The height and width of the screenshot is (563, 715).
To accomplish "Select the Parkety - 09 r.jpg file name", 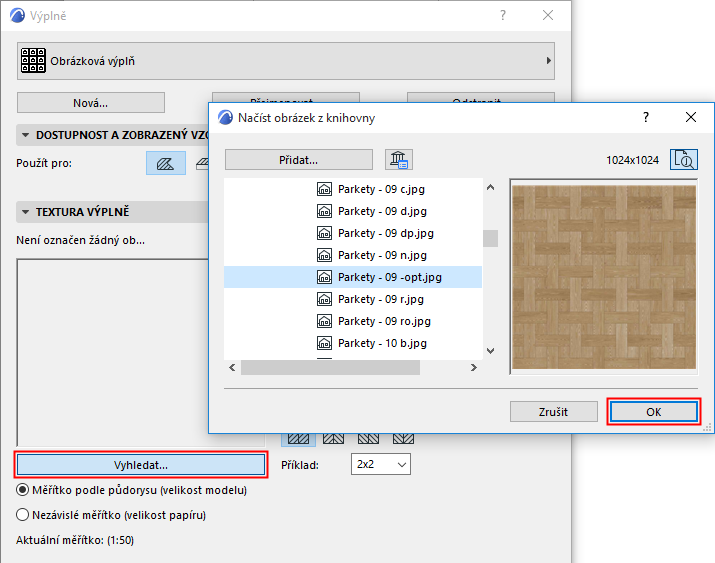I will pos(381,299).
